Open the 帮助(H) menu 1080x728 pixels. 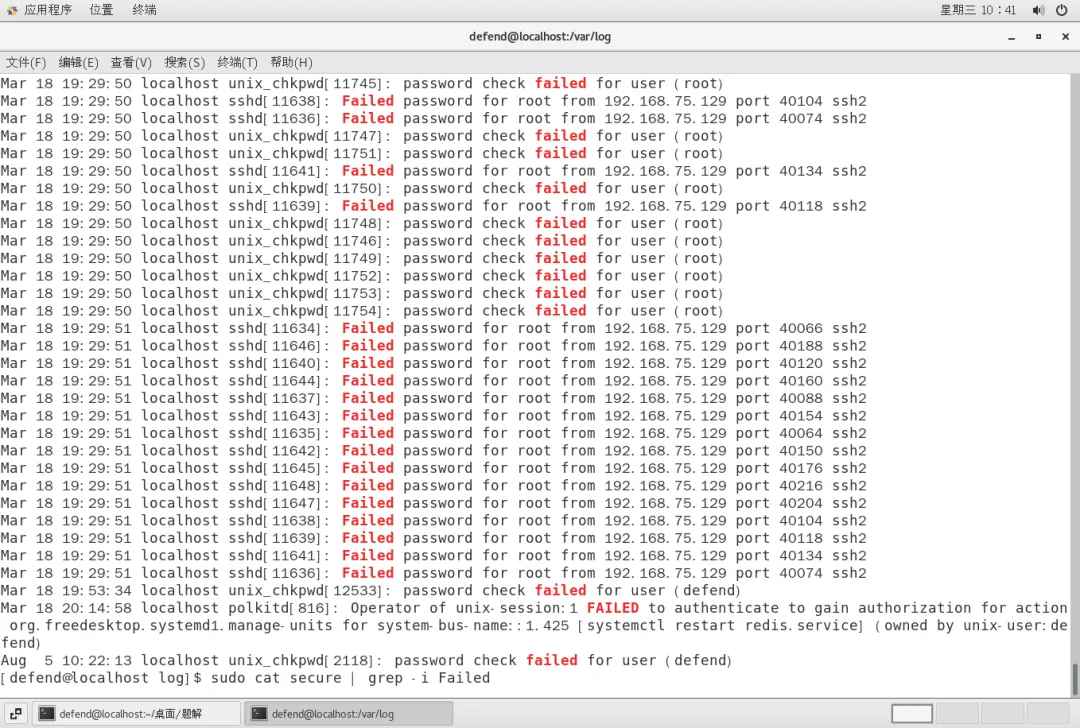click(x=291, y=63)
